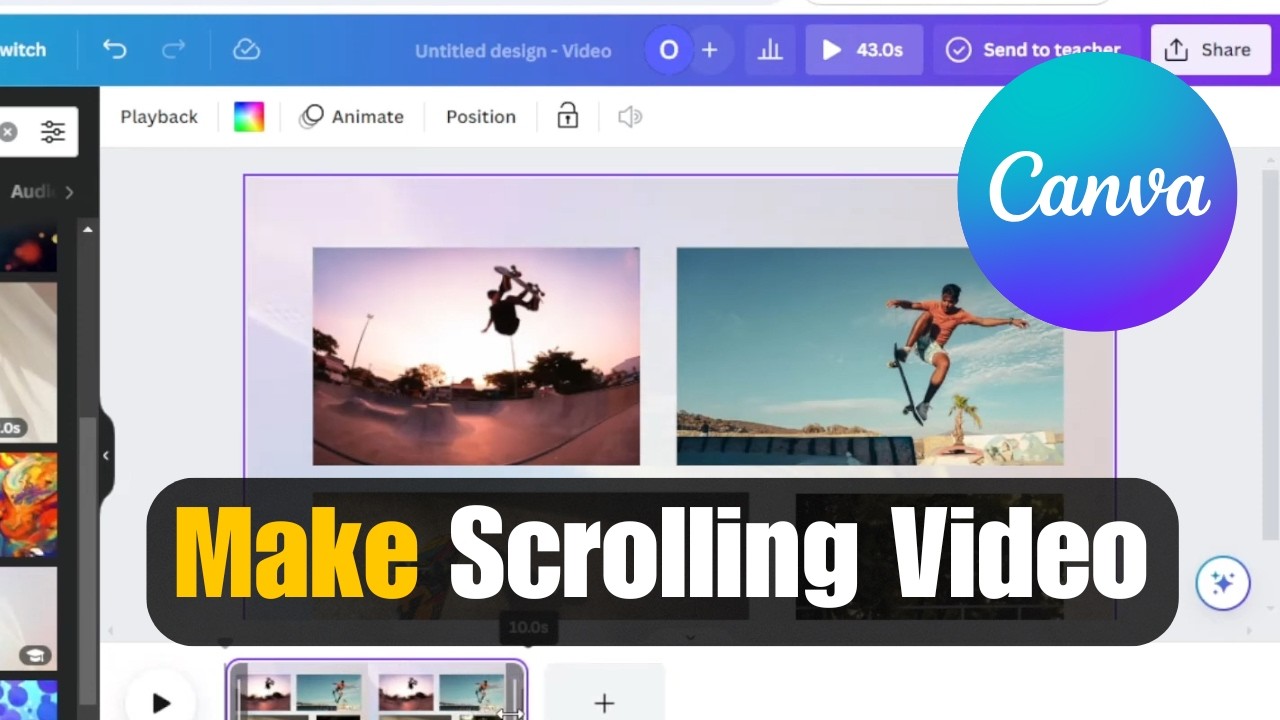Open the Share menu
This screenshot has width=1280, height=720.
[1208, 50]
